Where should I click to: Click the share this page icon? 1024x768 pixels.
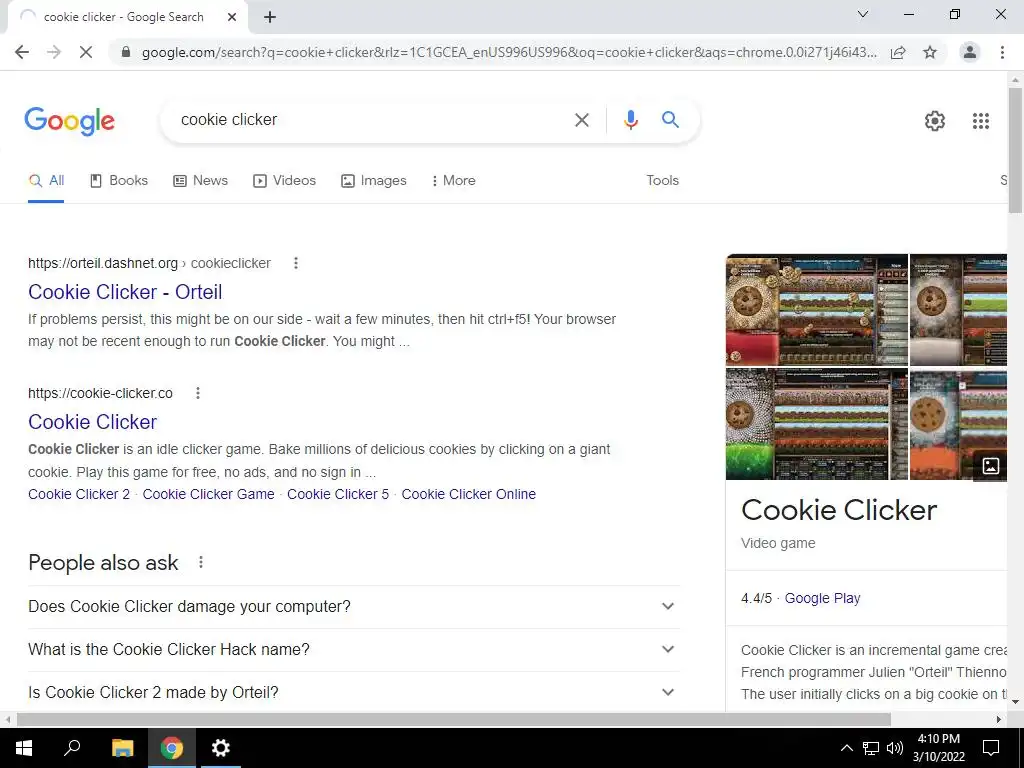pyautogui.click(x=898, y=52)
